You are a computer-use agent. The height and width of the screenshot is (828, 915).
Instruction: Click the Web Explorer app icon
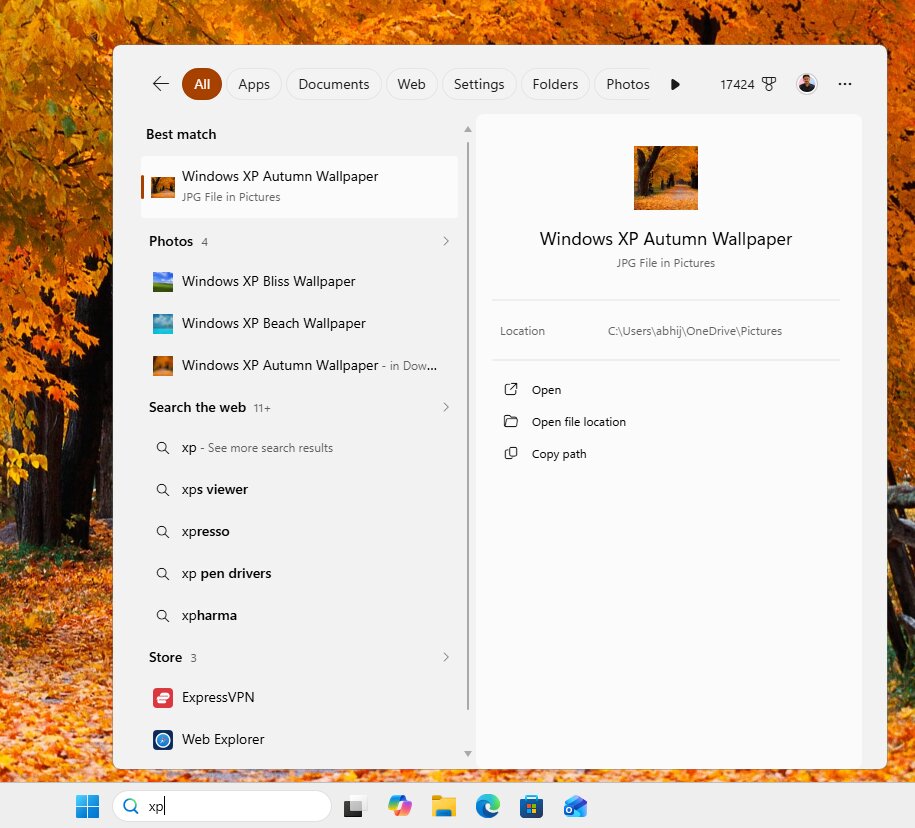pos(163,739)
